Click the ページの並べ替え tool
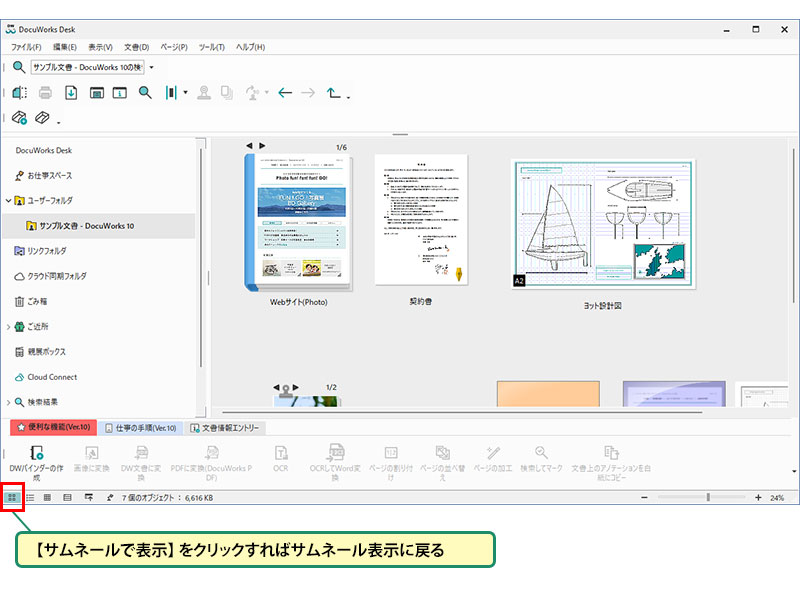This screenshot has height=600, width=800. (442, 463)
